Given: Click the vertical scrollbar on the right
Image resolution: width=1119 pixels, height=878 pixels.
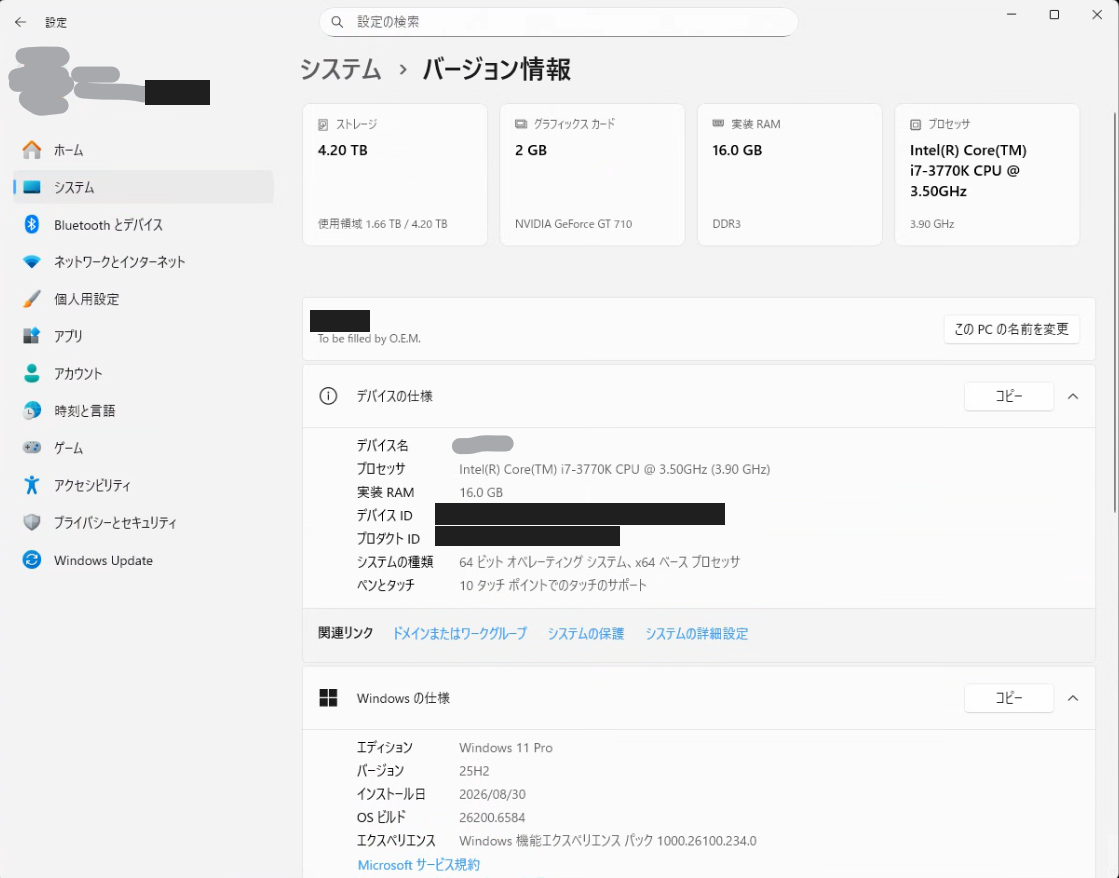Looking at the screenshot, I should 1115,312.
